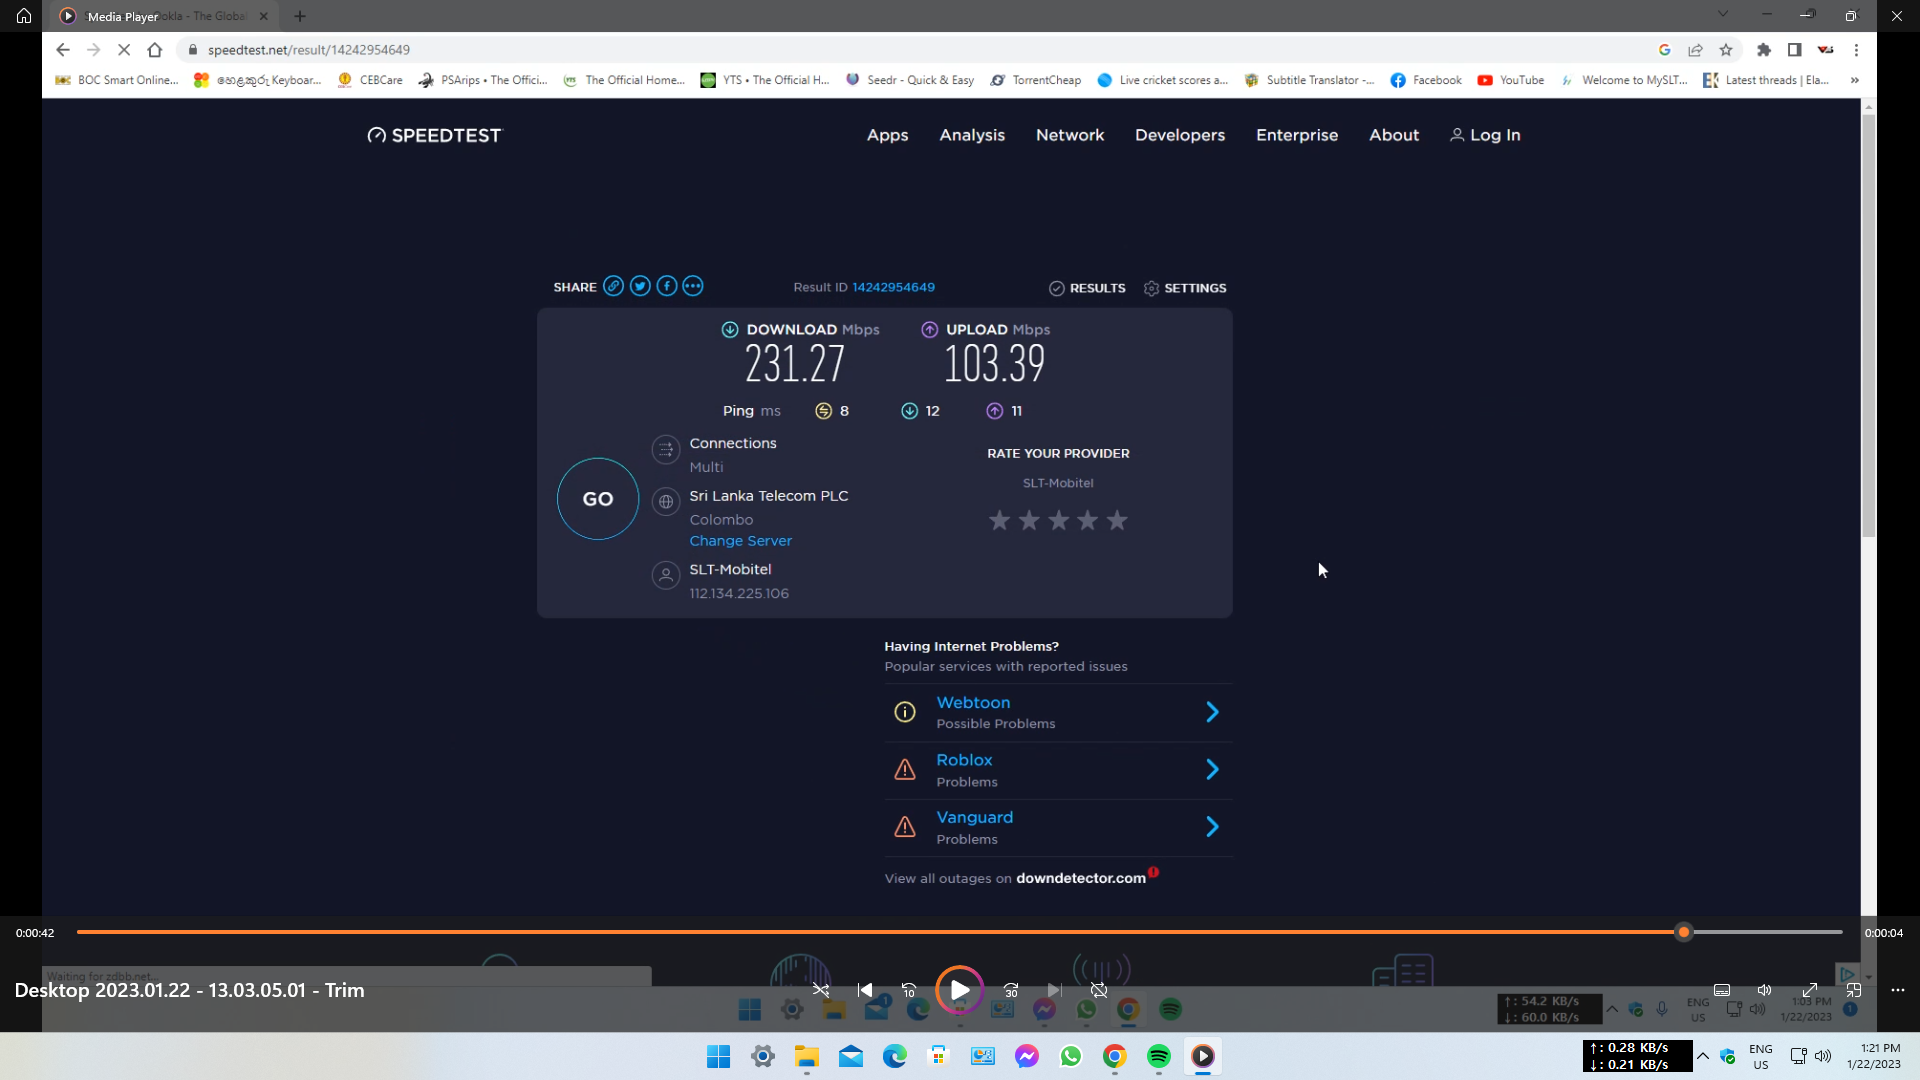Switch Media Player to full screen
The height and width of the screenshot is (1080, 1920).
tap(1810, 990)
